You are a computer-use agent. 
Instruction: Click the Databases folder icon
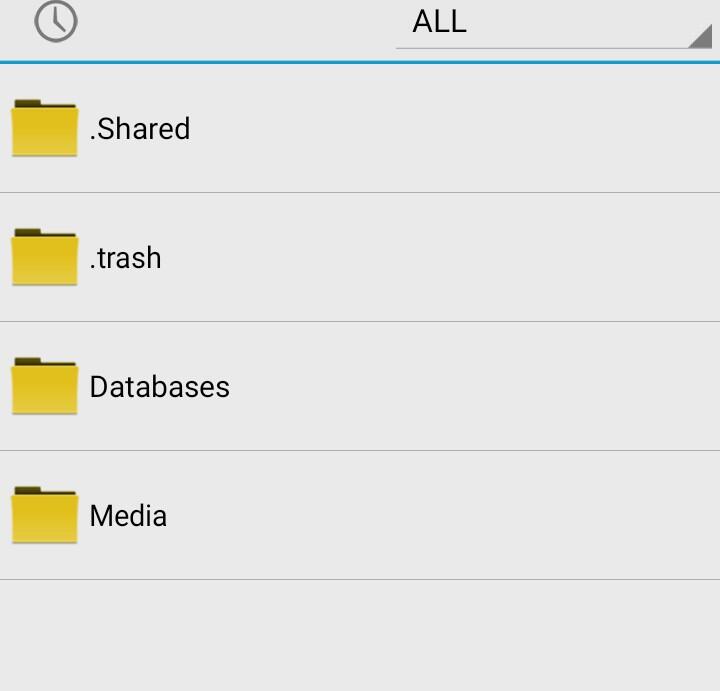pyautogui.click(x=45, y=386)
